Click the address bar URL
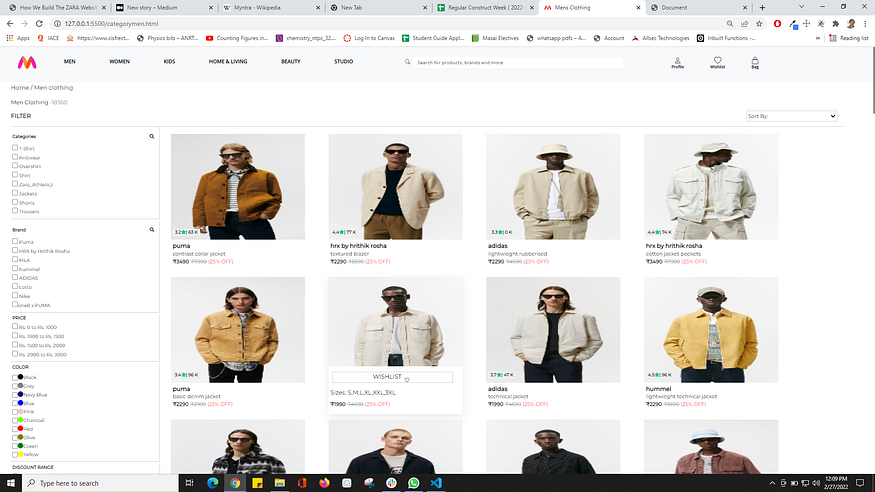Image resolution: width=875 pixels, height=492 pixels. 112,23
